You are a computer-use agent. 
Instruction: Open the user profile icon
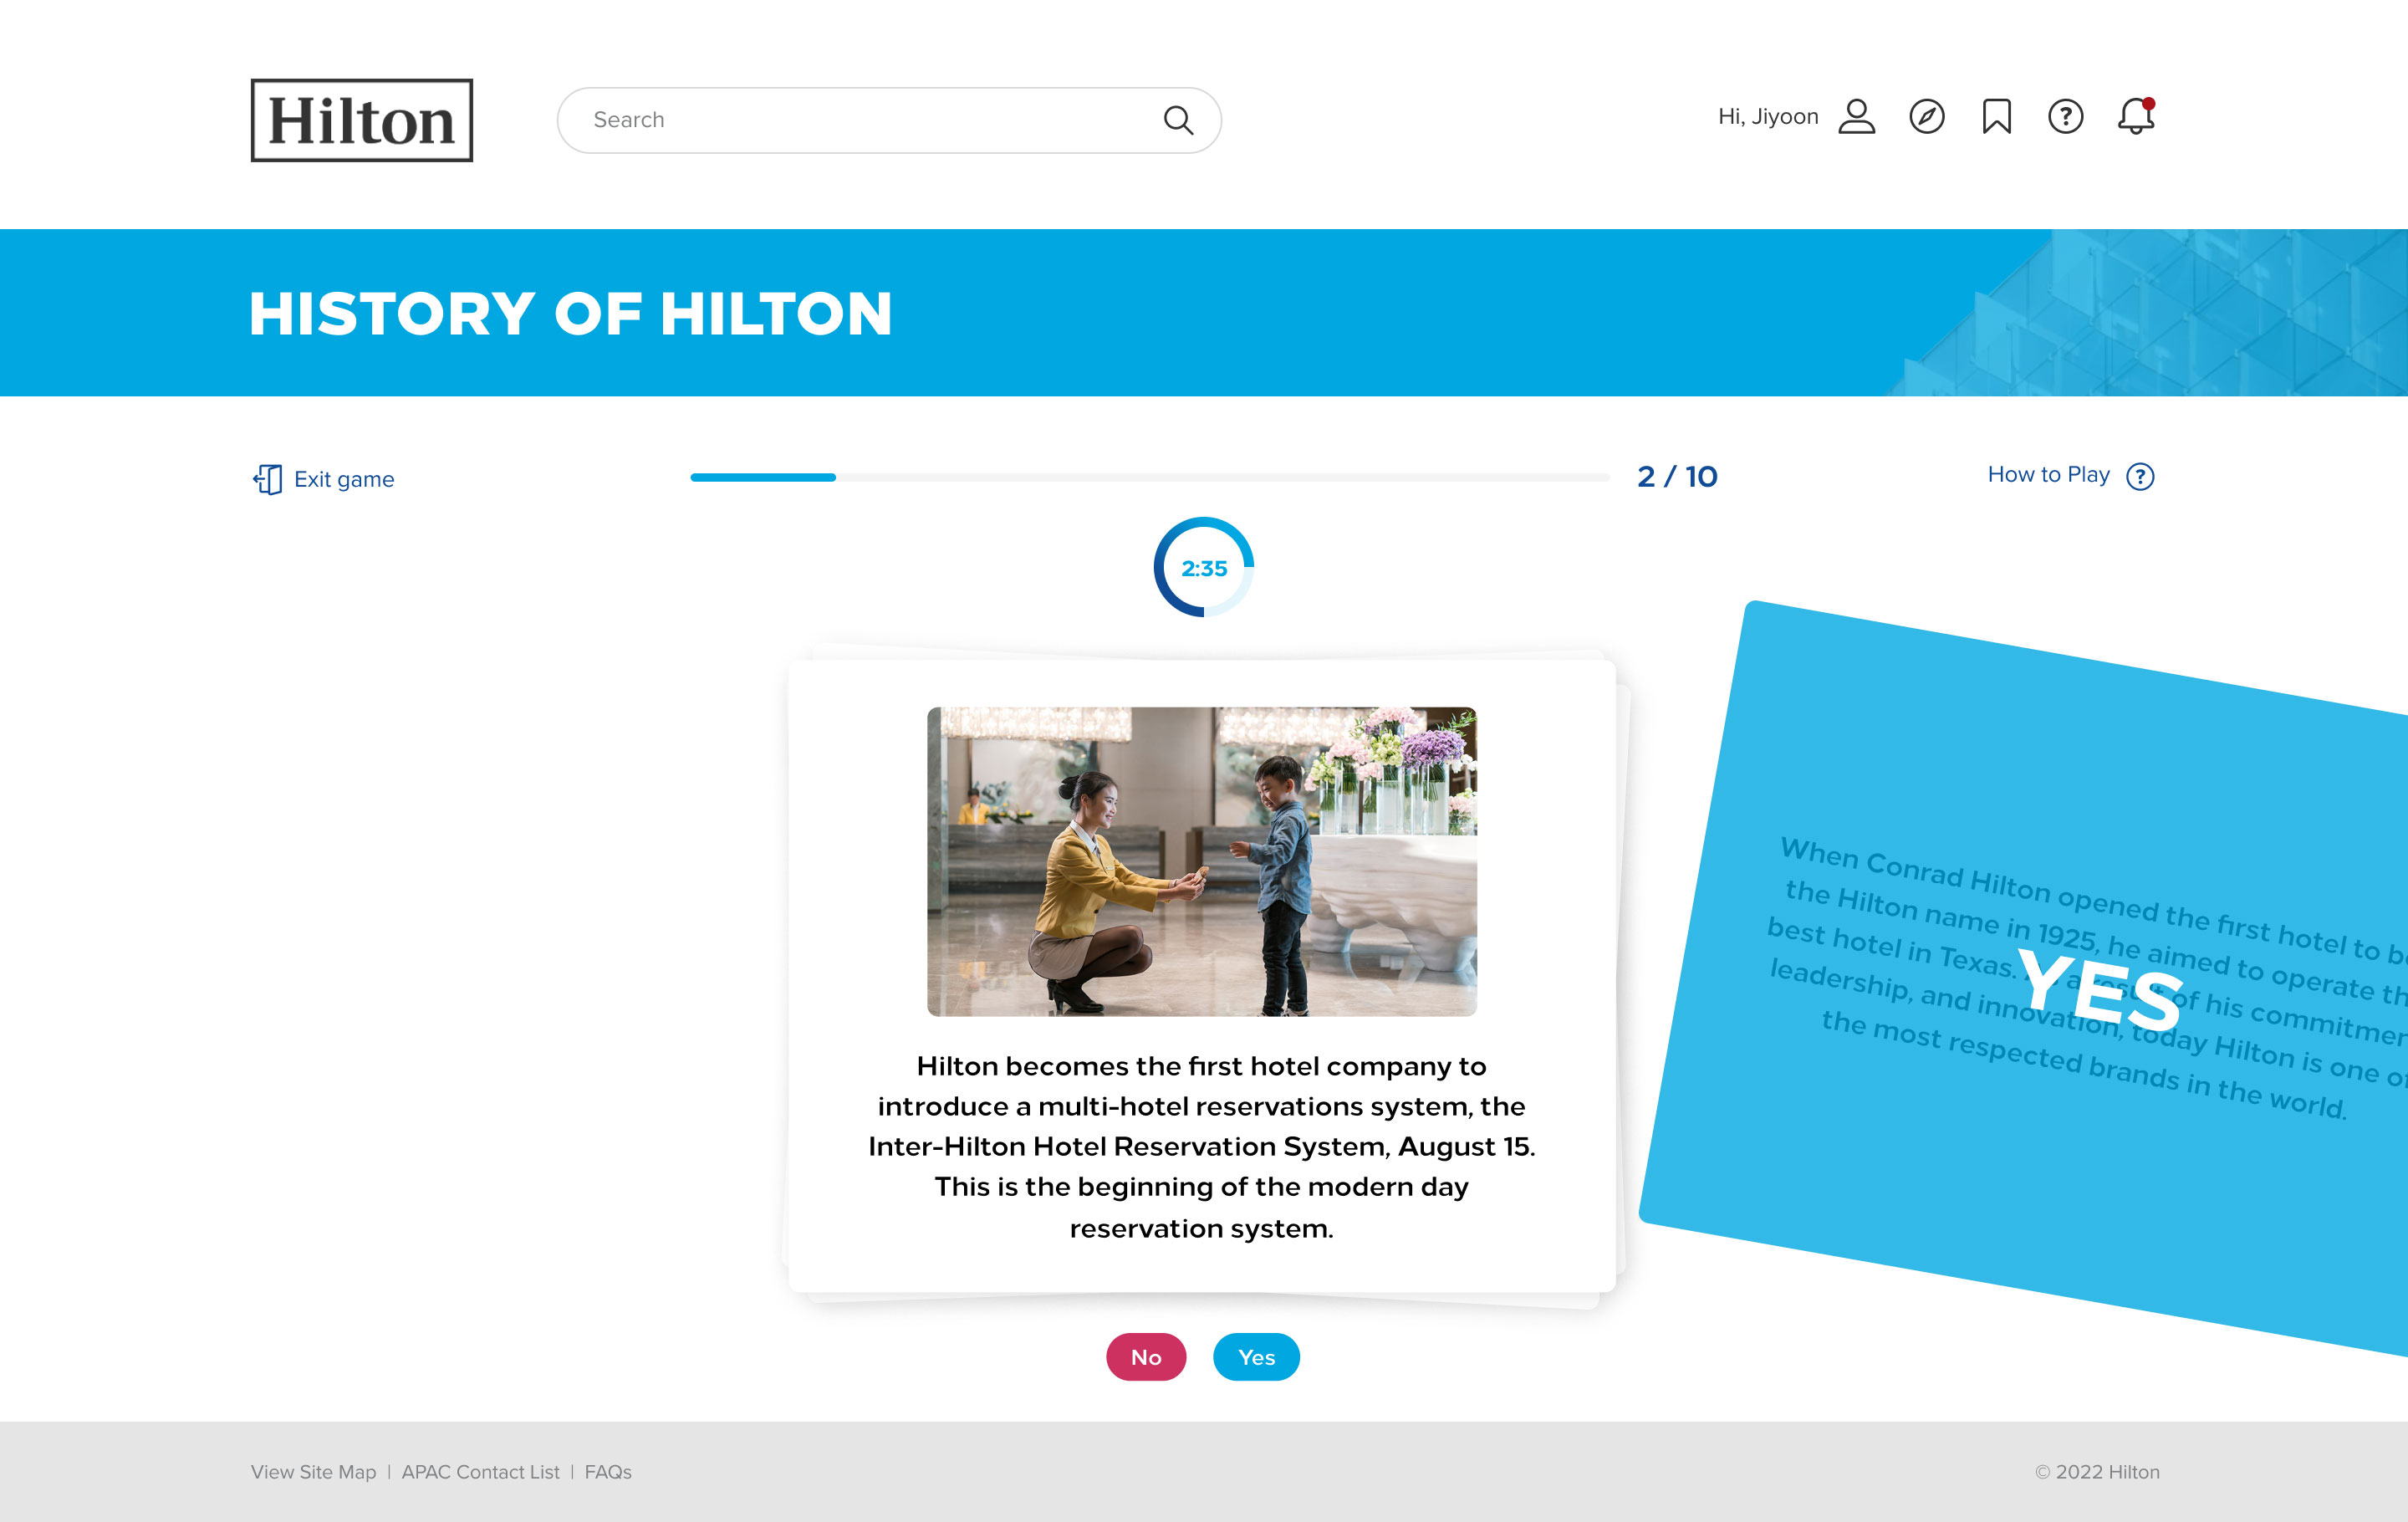(1856, 116)
